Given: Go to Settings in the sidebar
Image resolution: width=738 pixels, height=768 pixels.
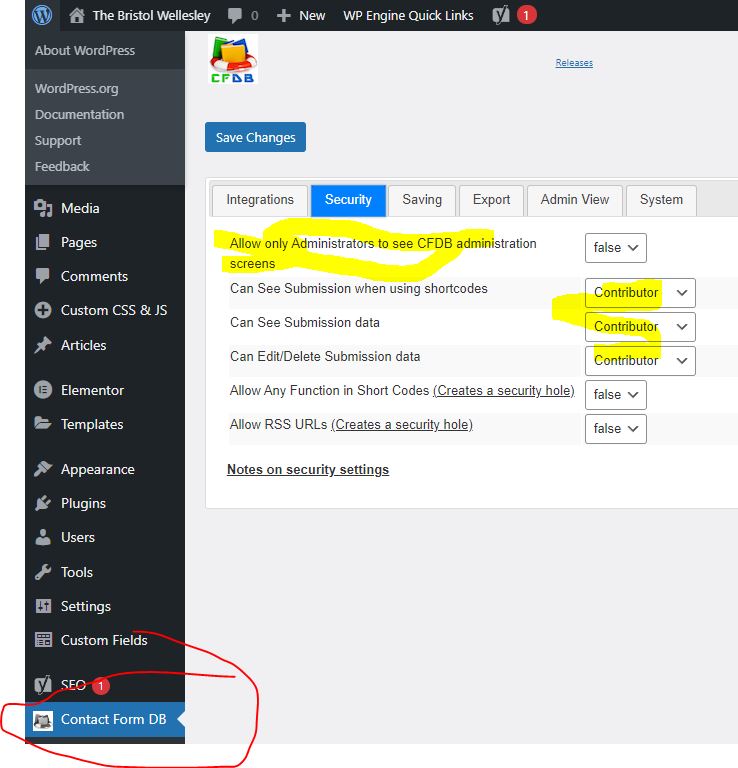Looking at the screenshot, I should coord(86,606).
